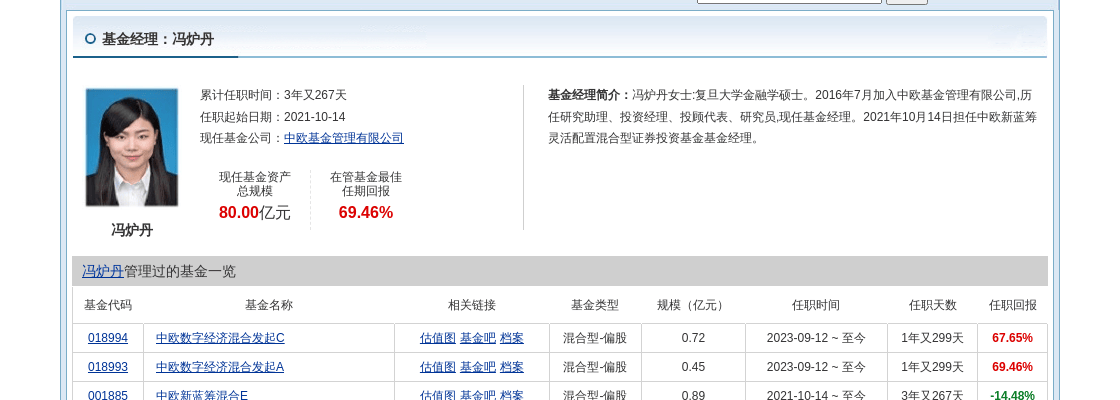Click the 基金类型 column header
Screen dimensions: 1120x400
click(x=594, y=305)
